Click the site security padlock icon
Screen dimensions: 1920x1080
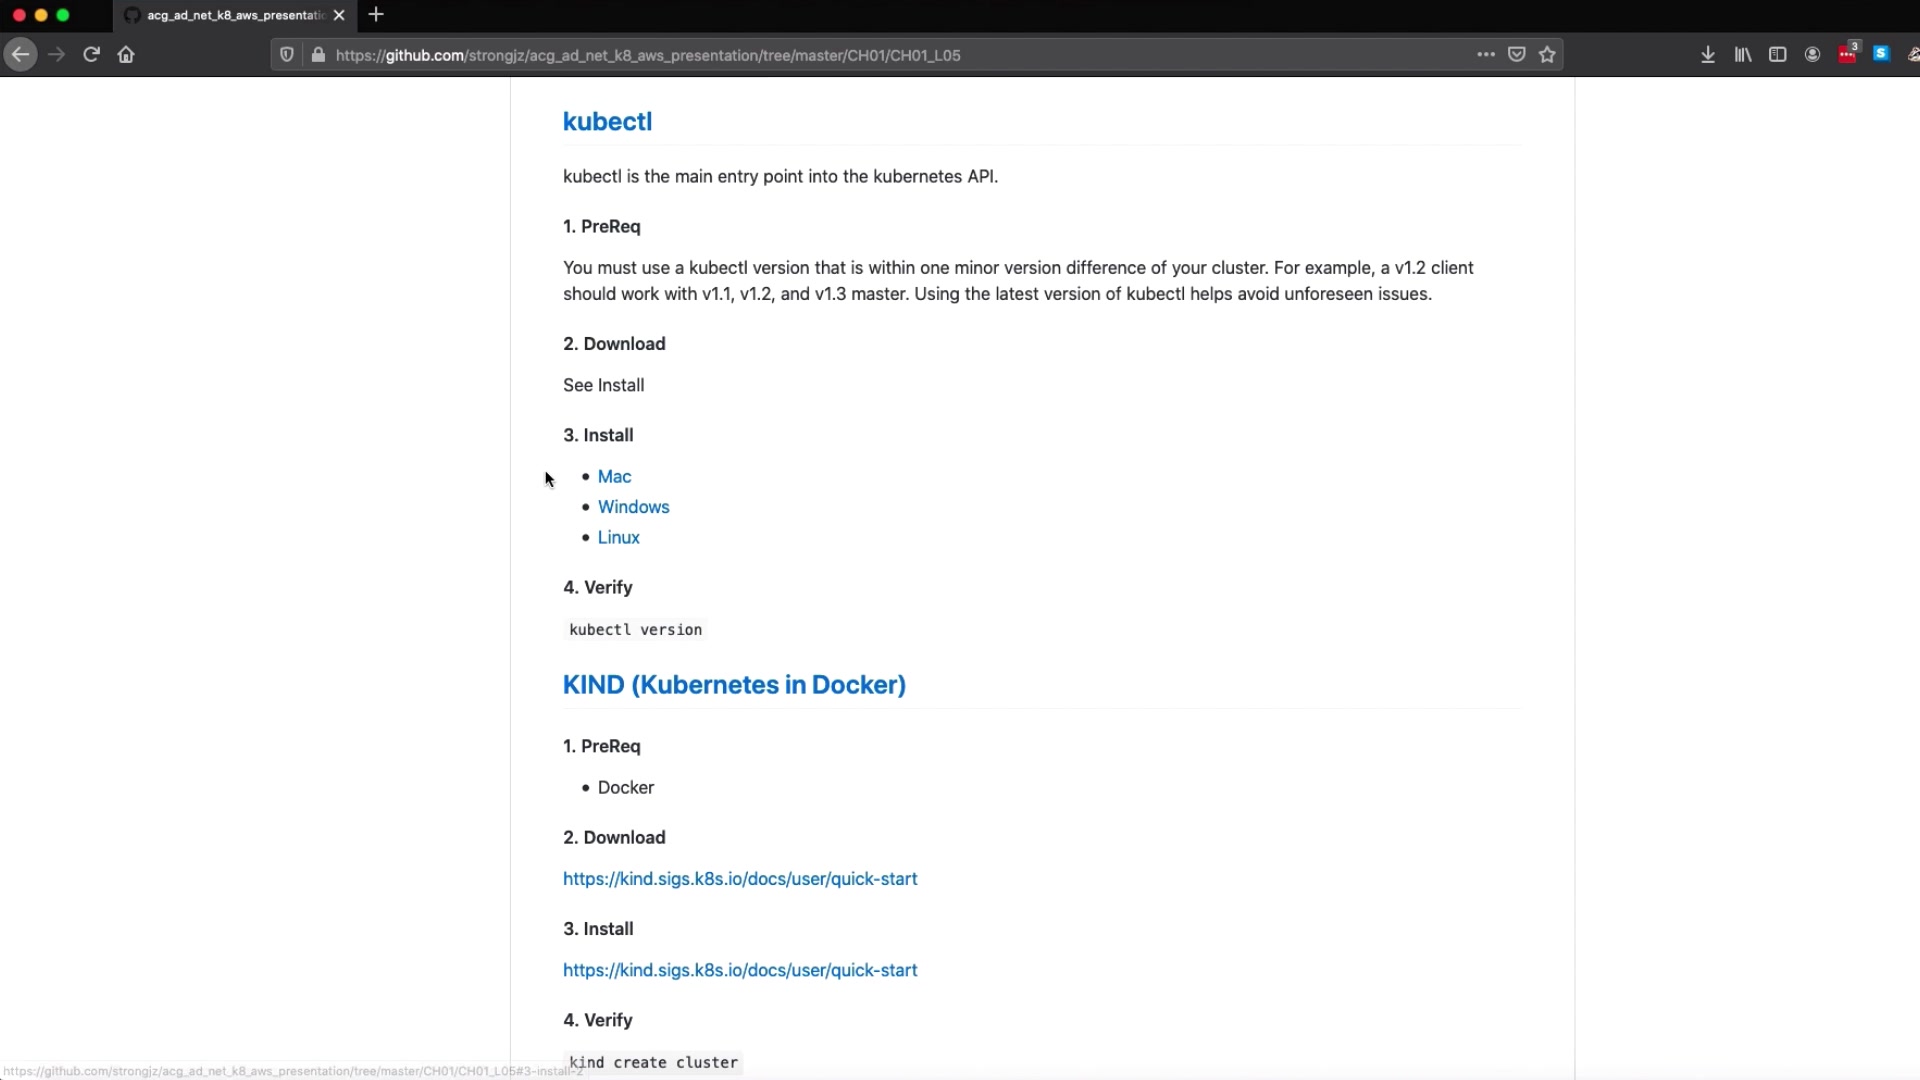(x=318, y=55)
